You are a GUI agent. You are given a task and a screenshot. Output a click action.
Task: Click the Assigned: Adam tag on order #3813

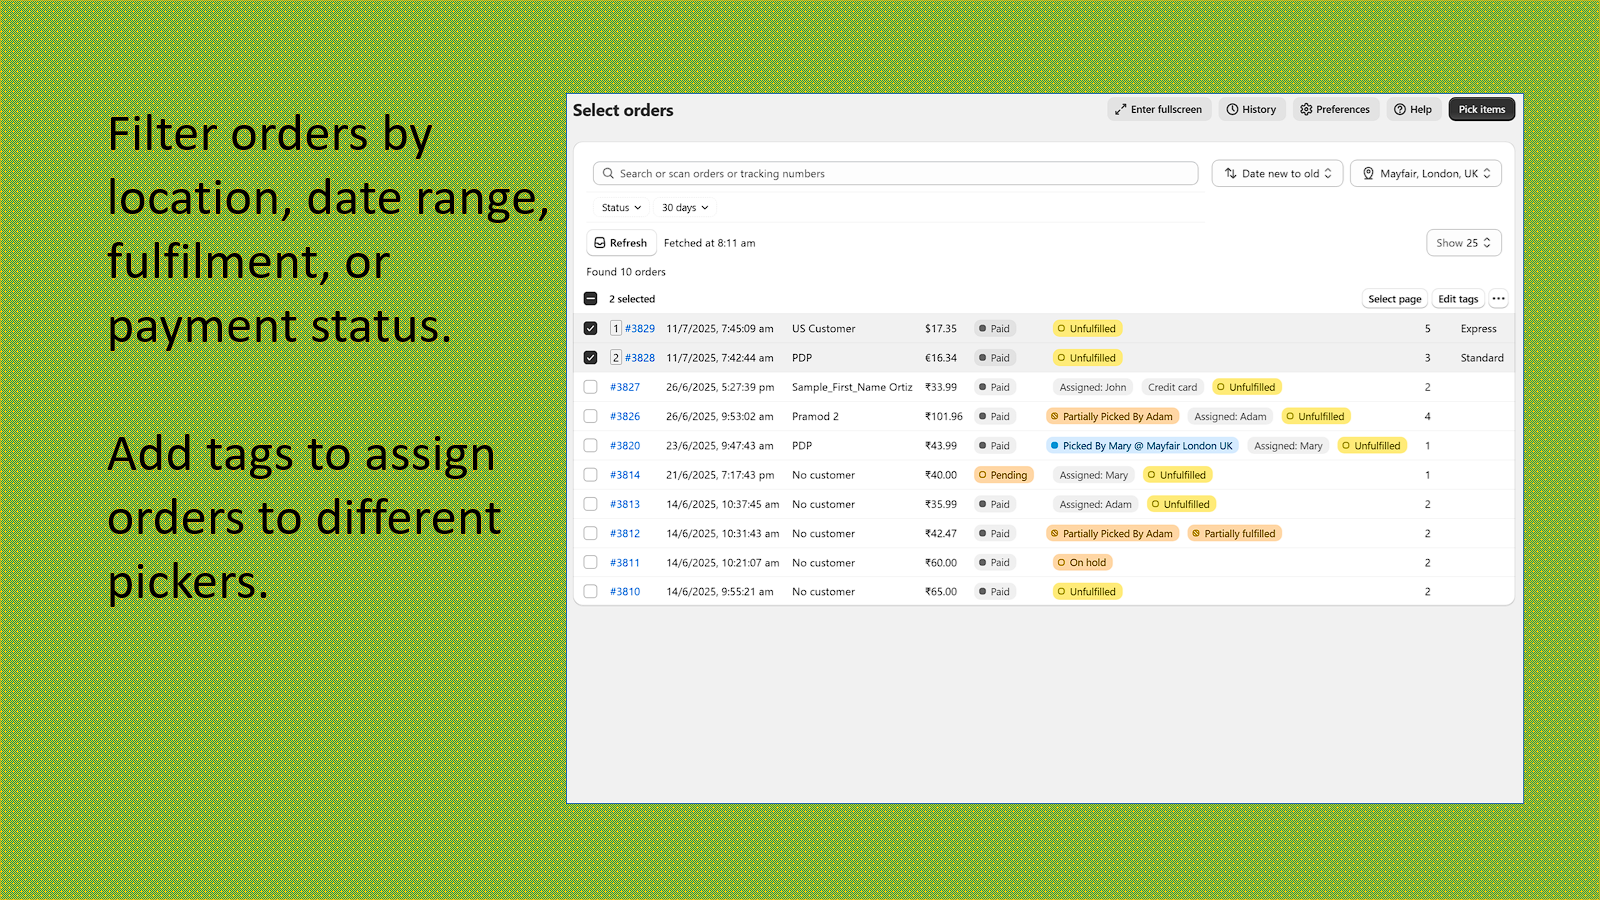[1095, 504]
